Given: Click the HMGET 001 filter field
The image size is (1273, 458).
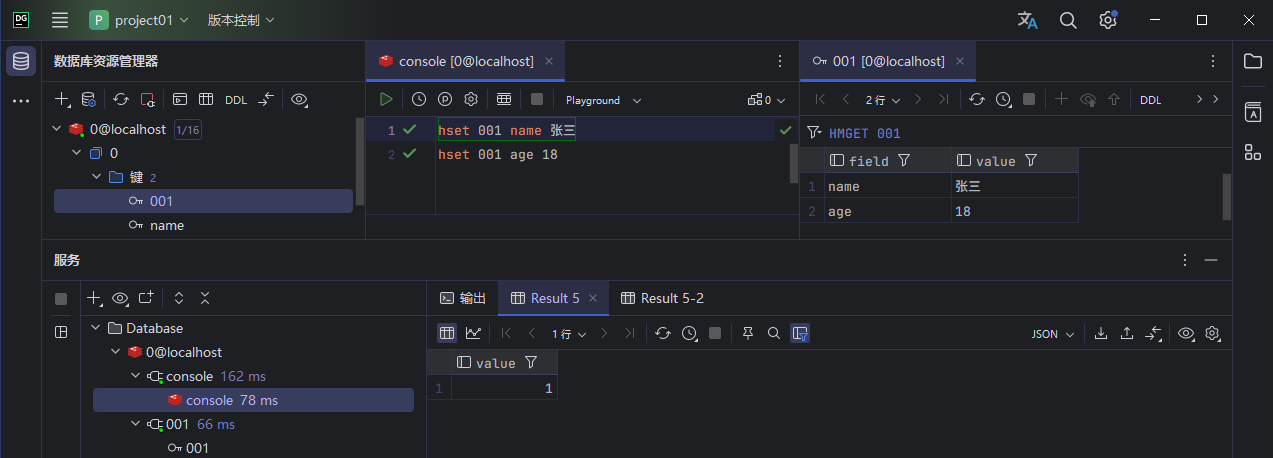Looking at the screenshot, I should [865, 133].
